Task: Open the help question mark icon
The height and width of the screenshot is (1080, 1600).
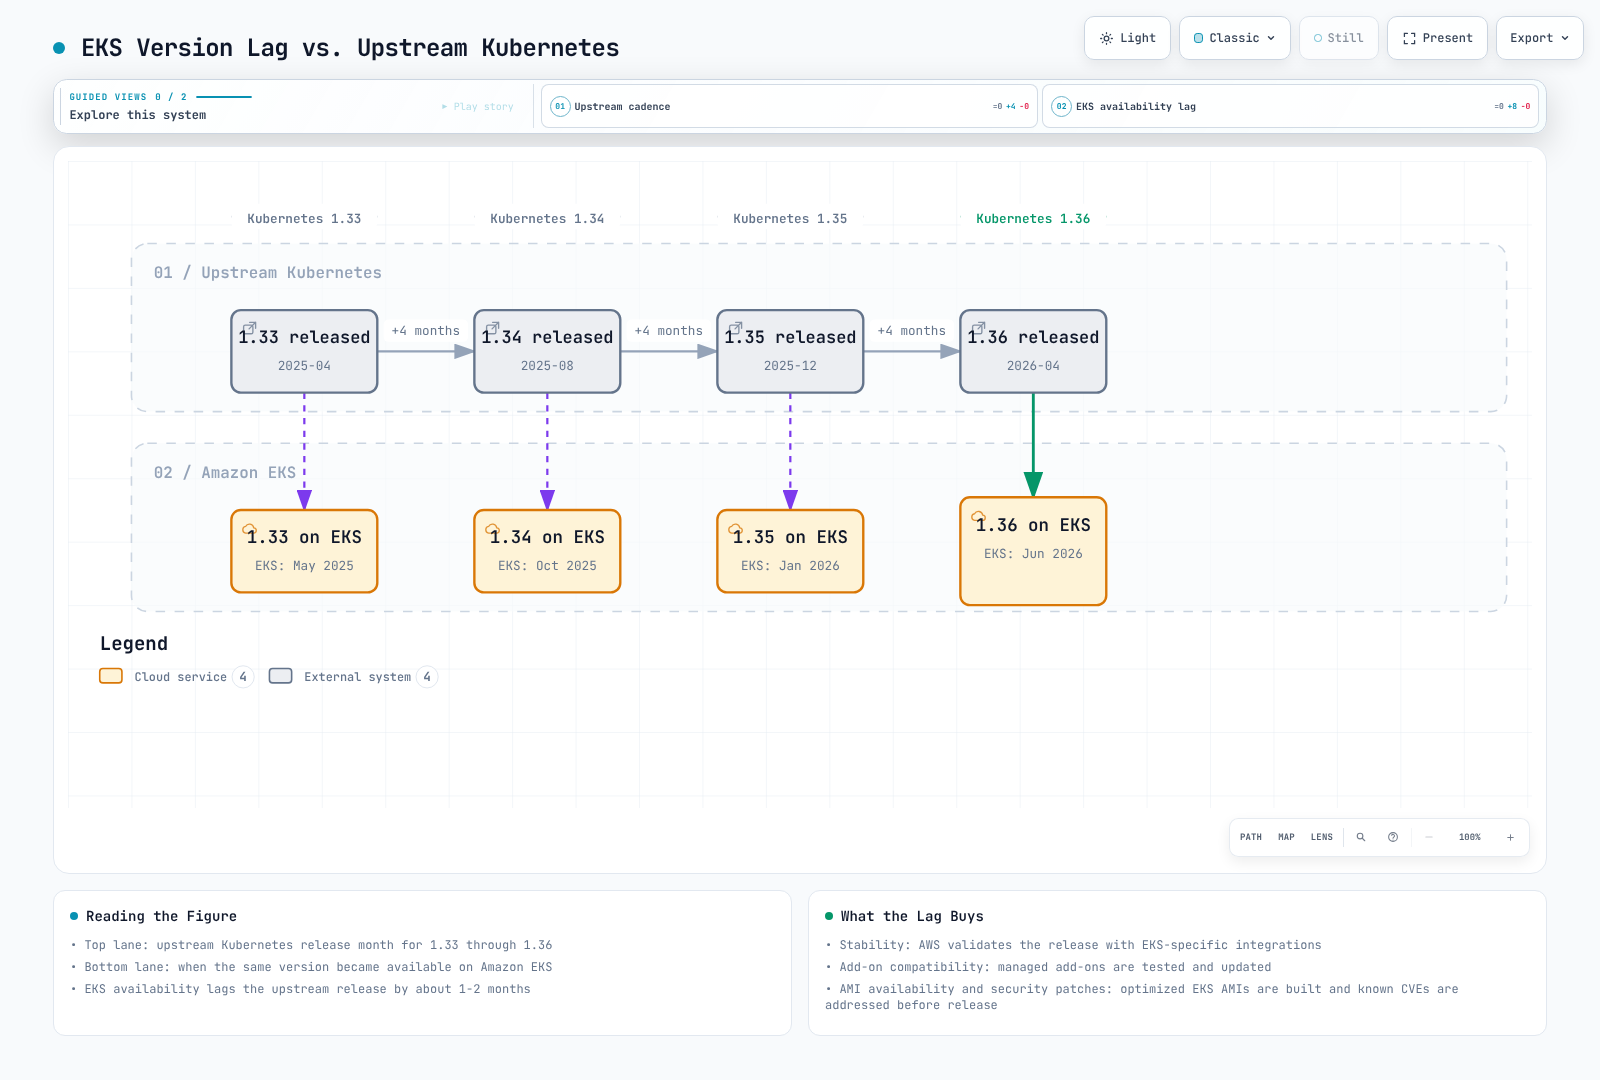Action: tap(1393, 837)
